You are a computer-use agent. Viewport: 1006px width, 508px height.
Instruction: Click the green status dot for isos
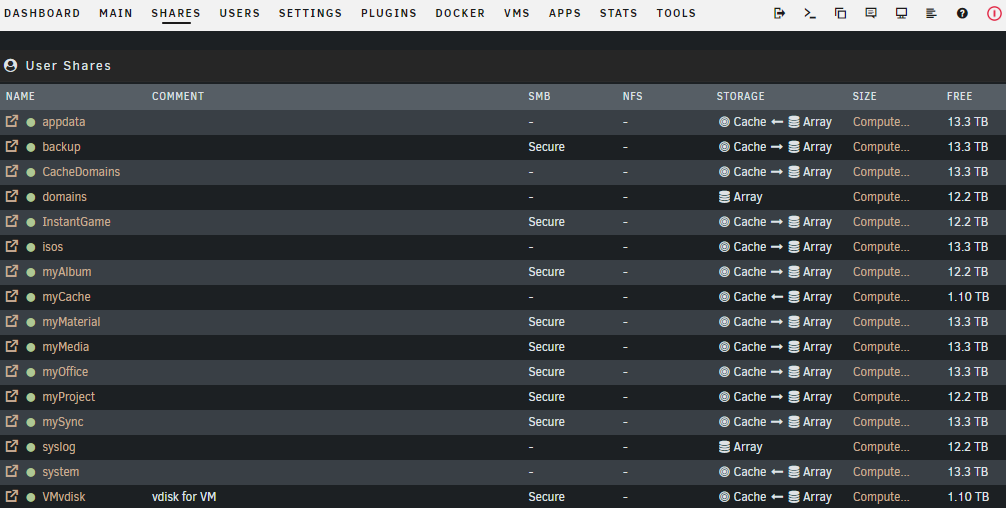click(31, 247)
